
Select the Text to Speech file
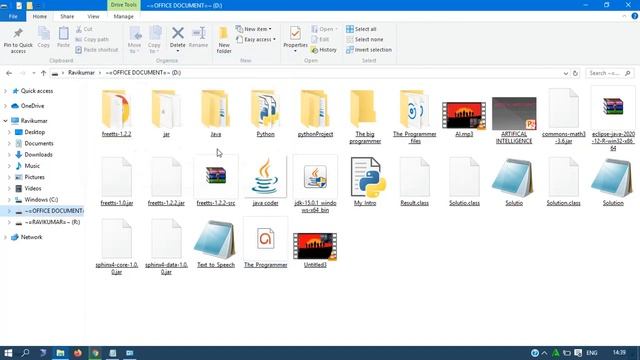click(216, 244)
